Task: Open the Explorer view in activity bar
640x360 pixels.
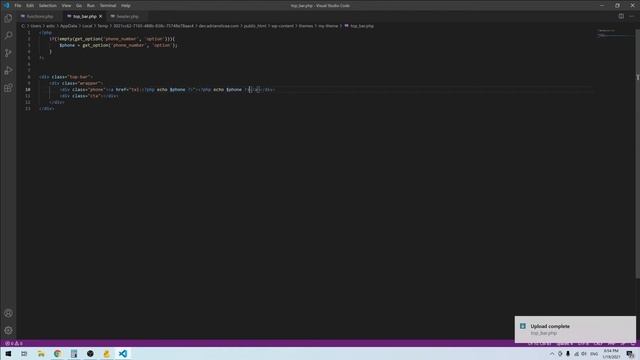Action: 8,18
